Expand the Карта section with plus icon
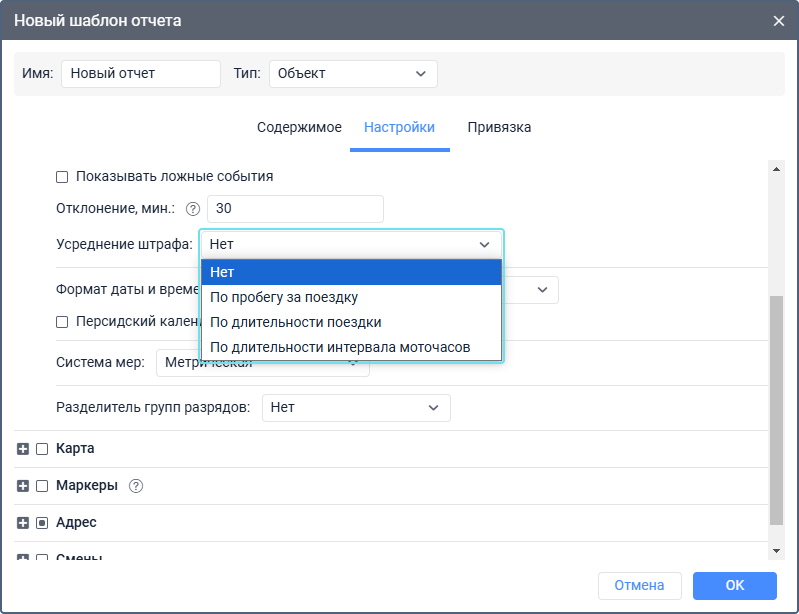The height and width of the screenshot is (614, 799). pos(23,449)
